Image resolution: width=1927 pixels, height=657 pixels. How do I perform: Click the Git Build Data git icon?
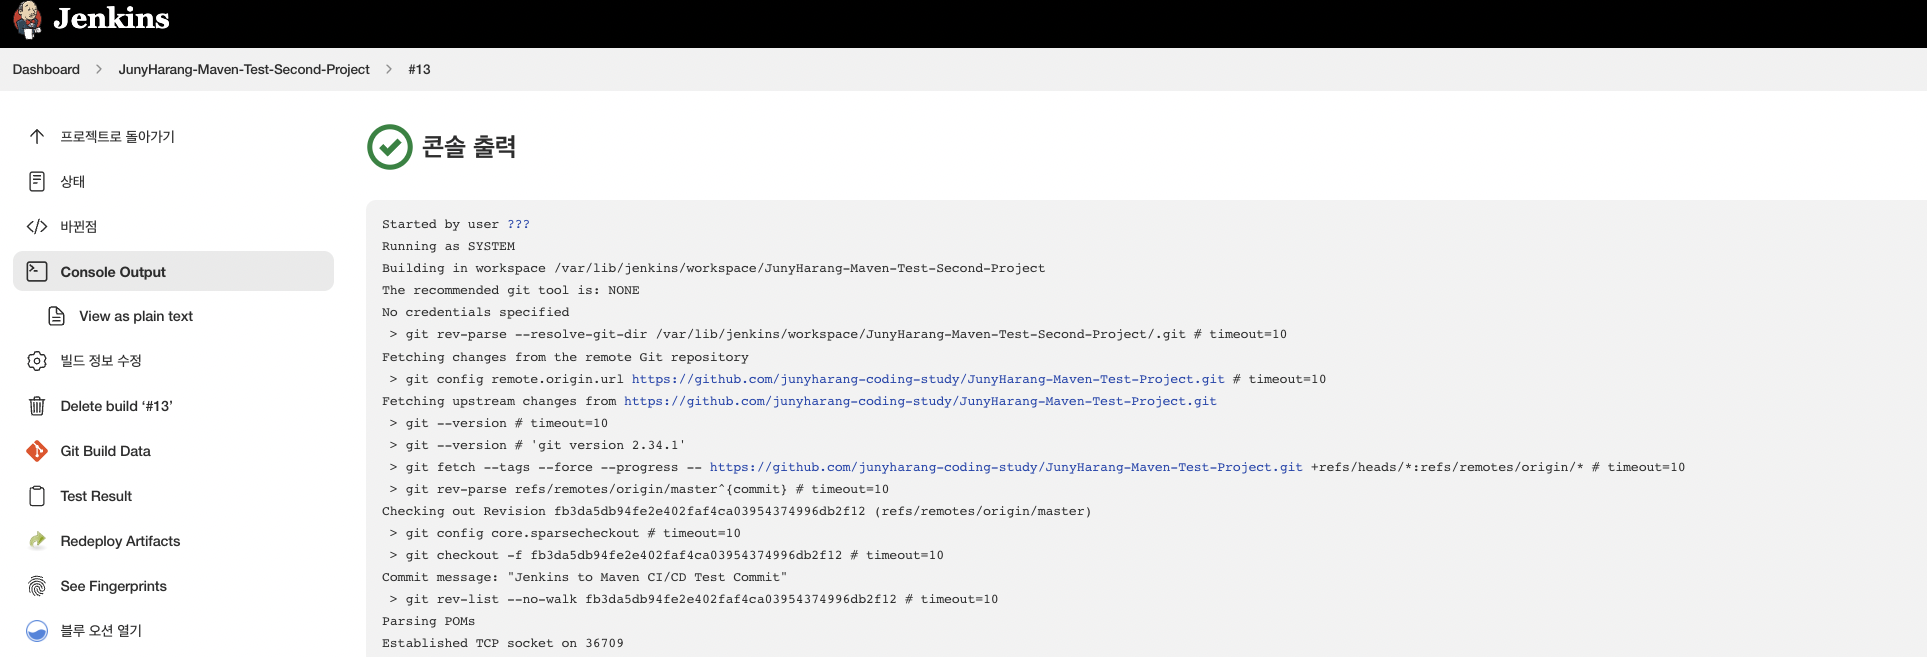tap(37, 451)
